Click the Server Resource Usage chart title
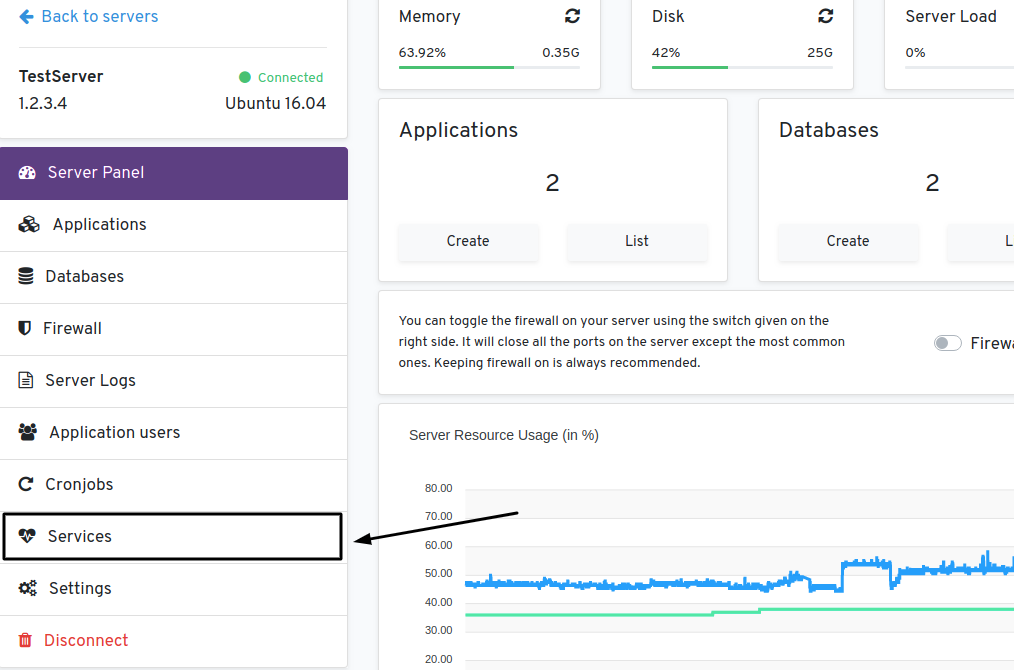The height and width of the screenshot is (670, 1014). click(504, 436)
